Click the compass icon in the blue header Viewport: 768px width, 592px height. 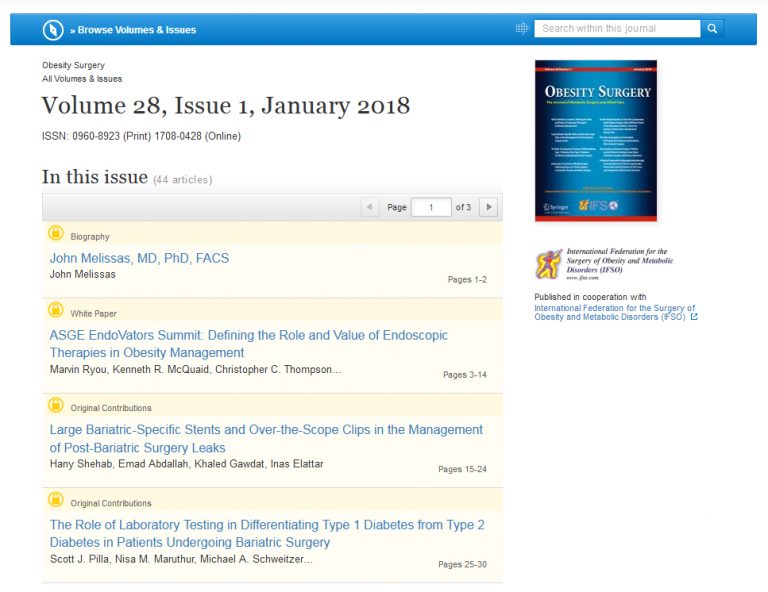click(53, 29)
